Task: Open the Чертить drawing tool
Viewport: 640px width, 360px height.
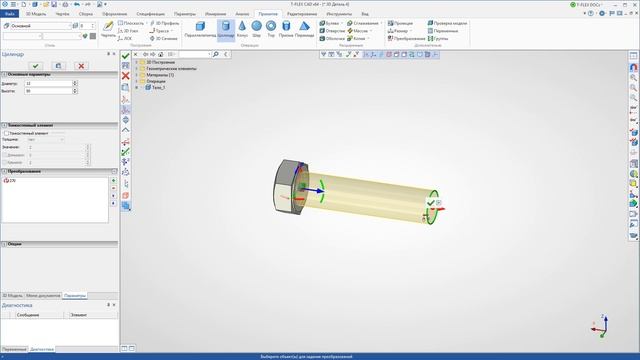Action: (108, 29)
